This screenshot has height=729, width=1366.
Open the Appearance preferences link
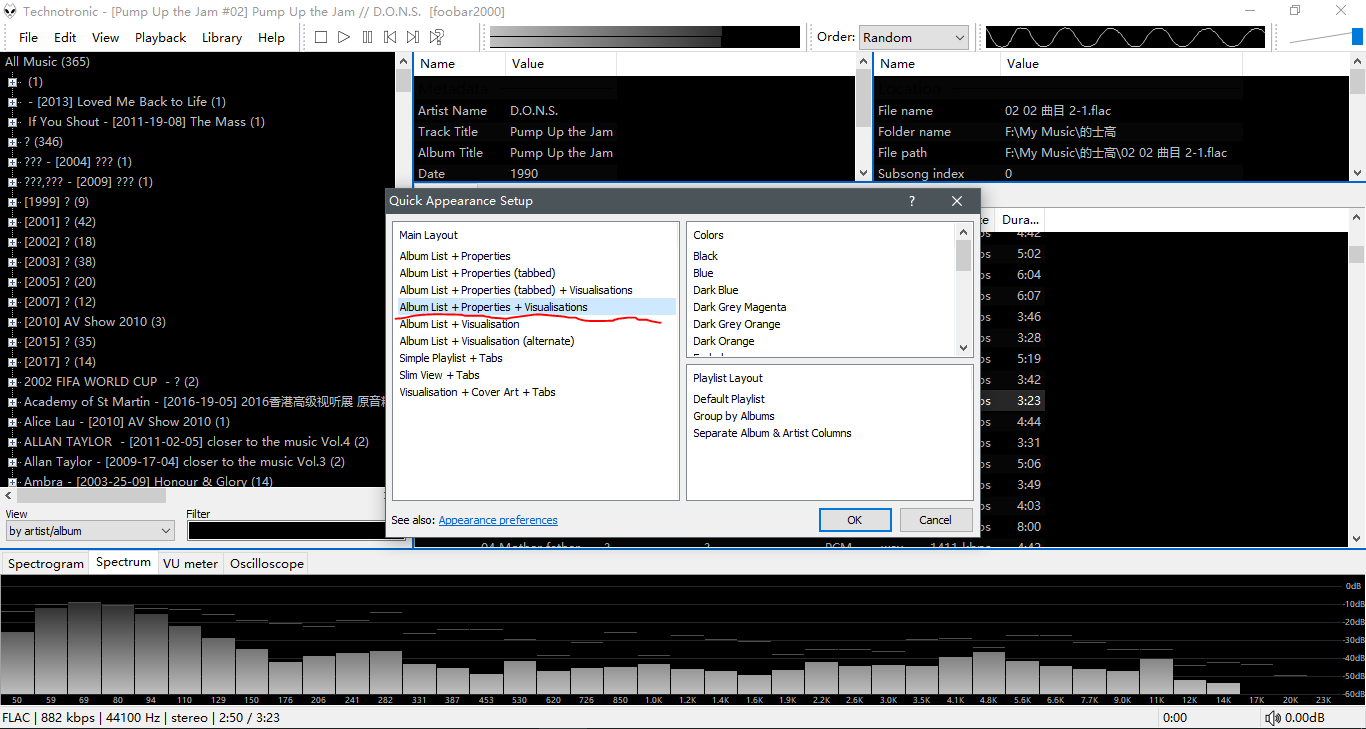(x=498, y=520)
